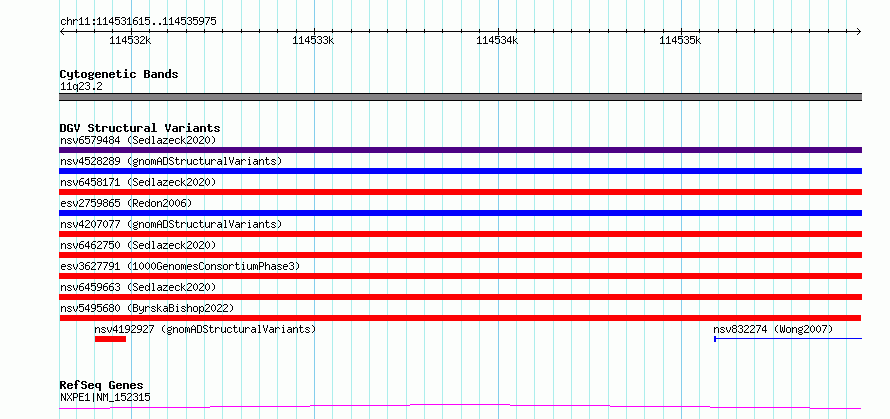This screenshot has width=890, height=419.
Task: Click the left arrowhead of the ruler
Action: point(62,31)
